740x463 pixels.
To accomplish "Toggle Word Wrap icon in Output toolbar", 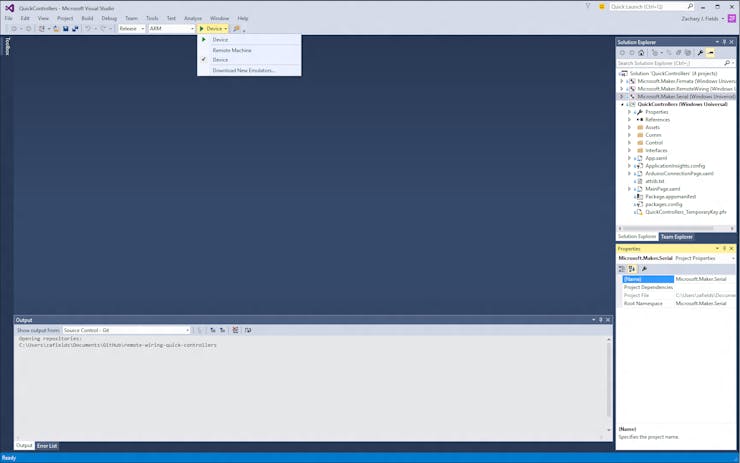I will [x=248, y=330].
